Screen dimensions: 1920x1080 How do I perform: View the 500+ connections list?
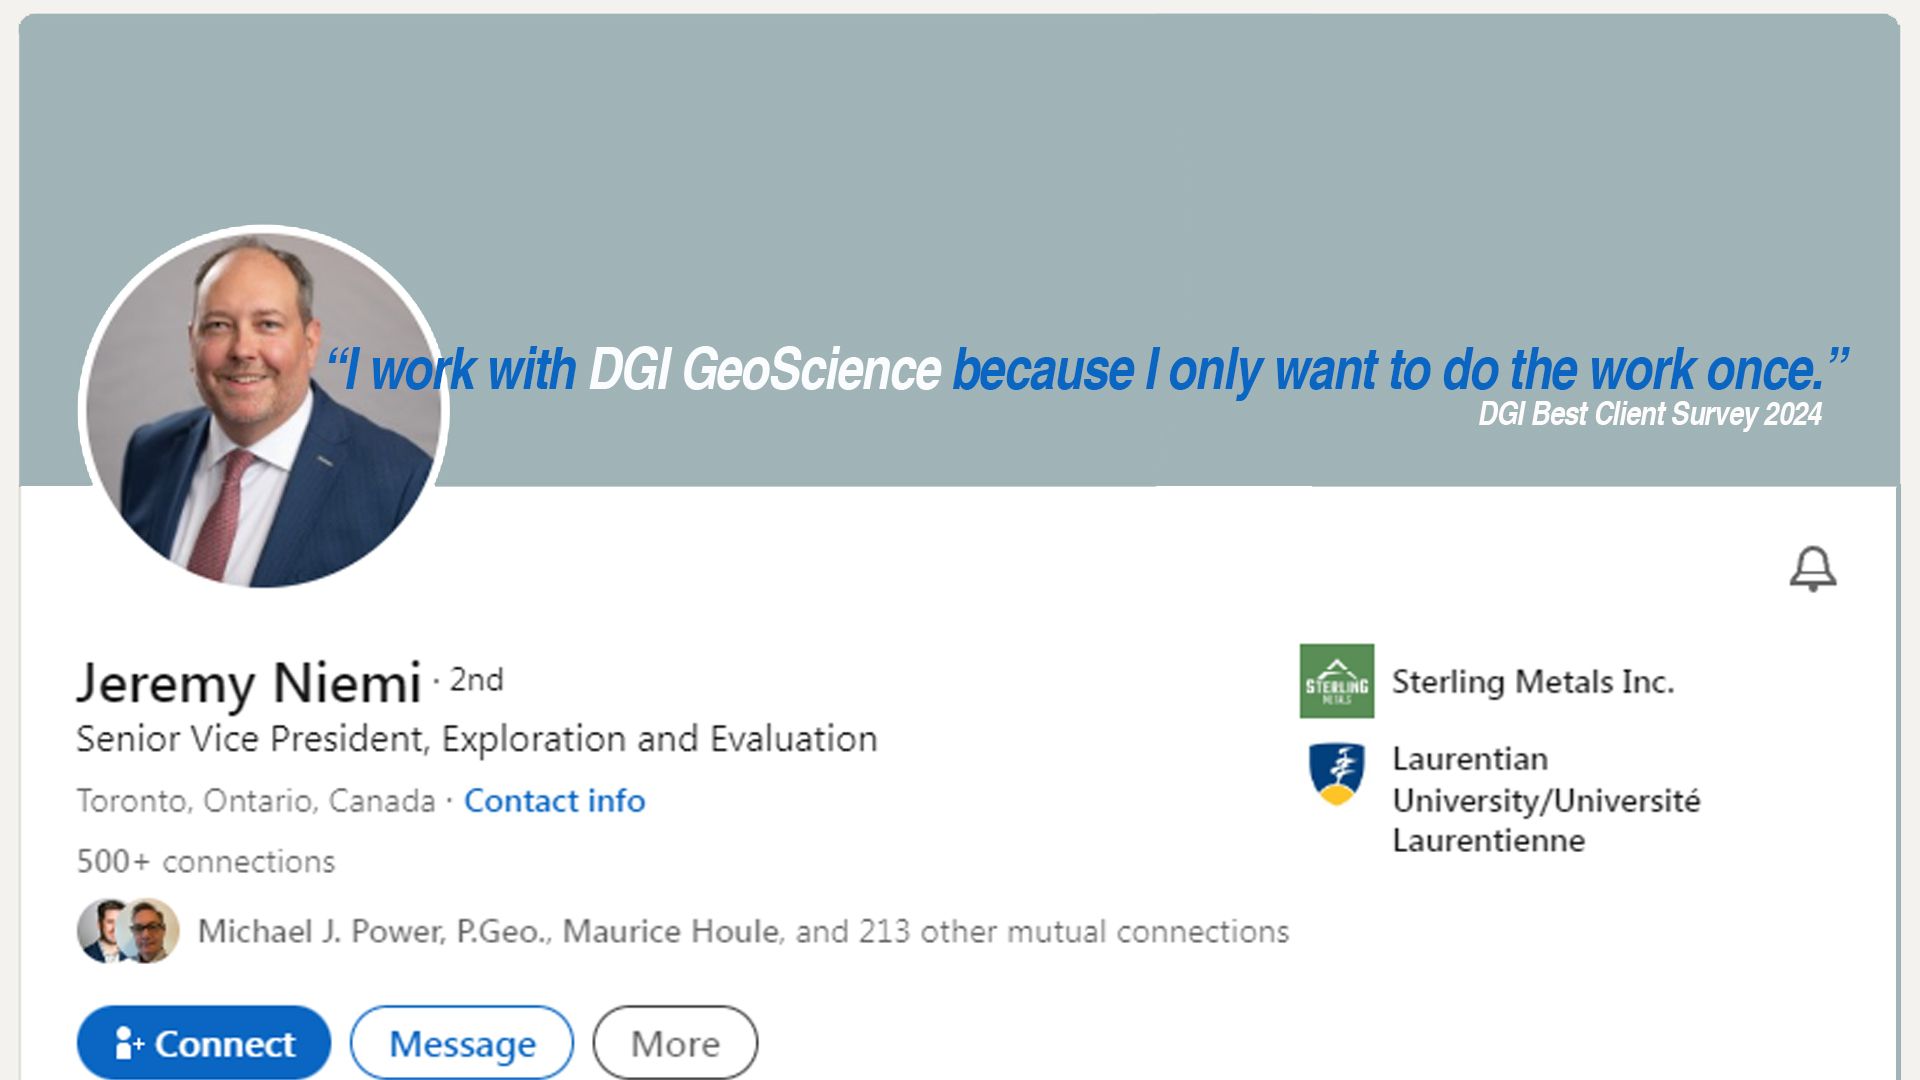206,862
